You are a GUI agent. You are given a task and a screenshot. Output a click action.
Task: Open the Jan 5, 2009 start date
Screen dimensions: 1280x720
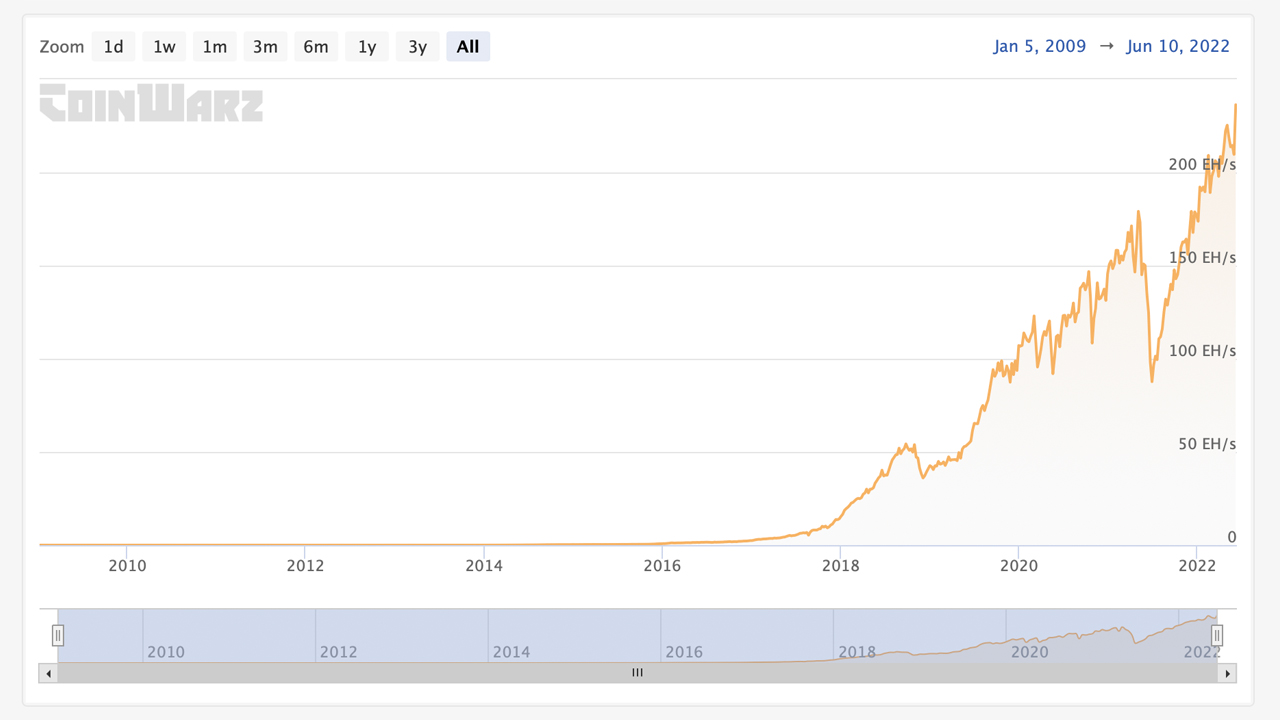pos(1040,46)
